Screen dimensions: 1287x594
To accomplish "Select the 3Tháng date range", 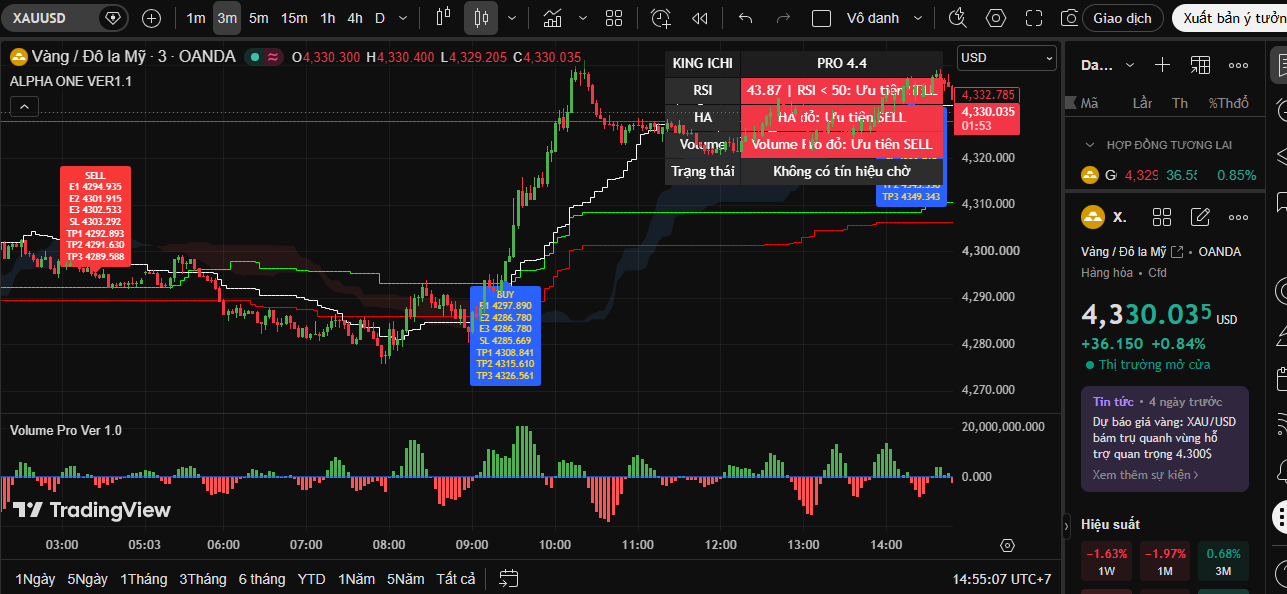I will click(203, 579).
